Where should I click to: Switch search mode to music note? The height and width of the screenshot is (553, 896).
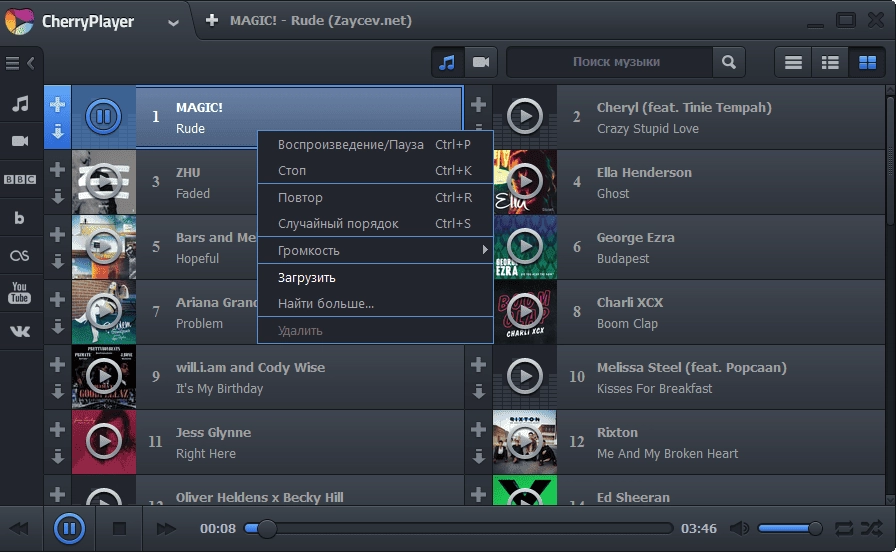tap(447, 62)
